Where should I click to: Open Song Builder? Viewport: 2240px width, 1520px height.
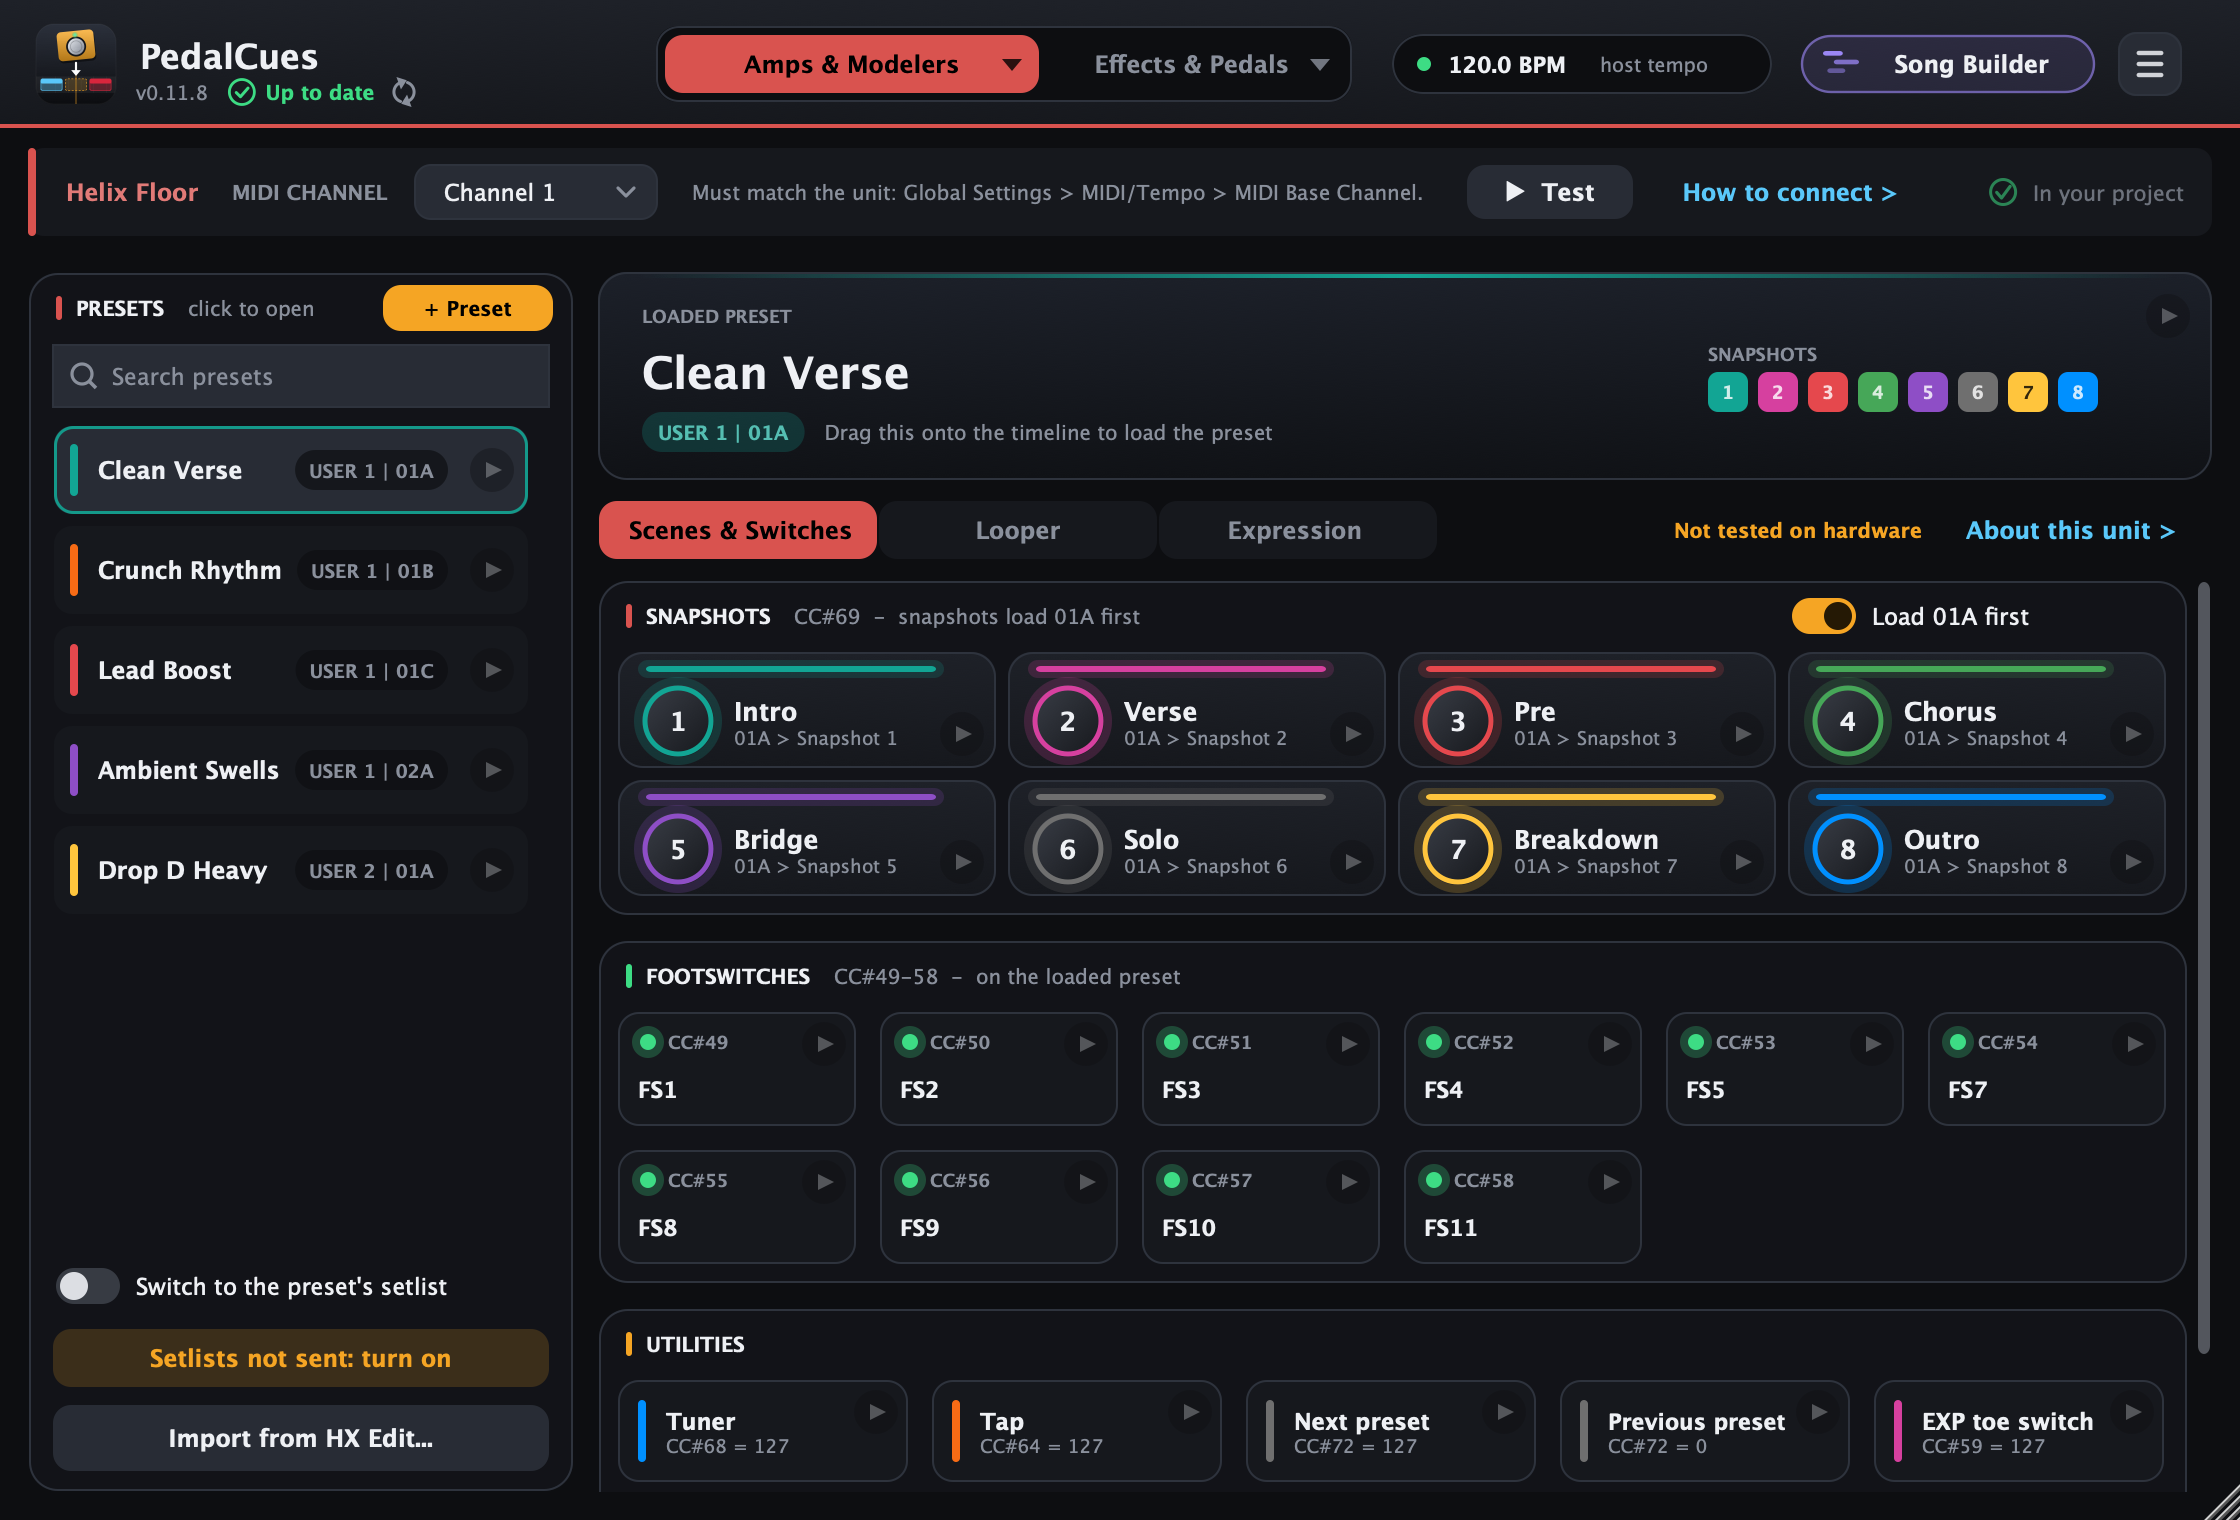click(x=1947, y=64)
